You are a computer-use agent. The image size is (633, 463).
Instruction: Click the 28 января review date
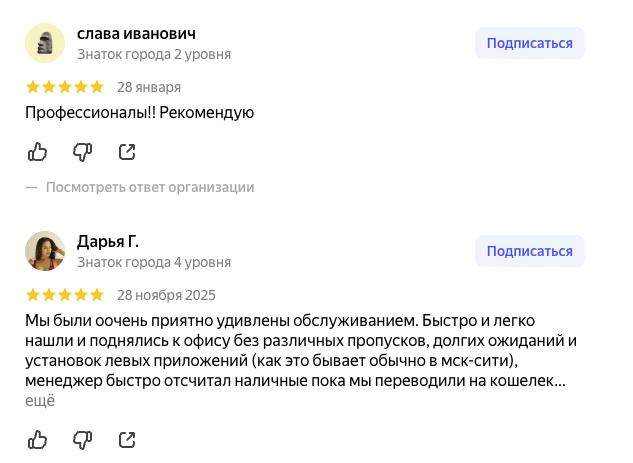point(149,86)
